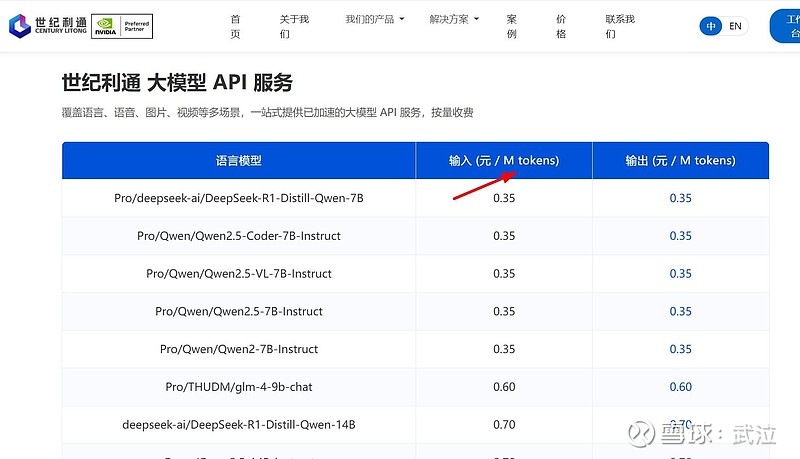Image resolution: width=800 pixels, height=459 pixels.
Task: Go to the 价格 page
Action: (x=561, y=27)
